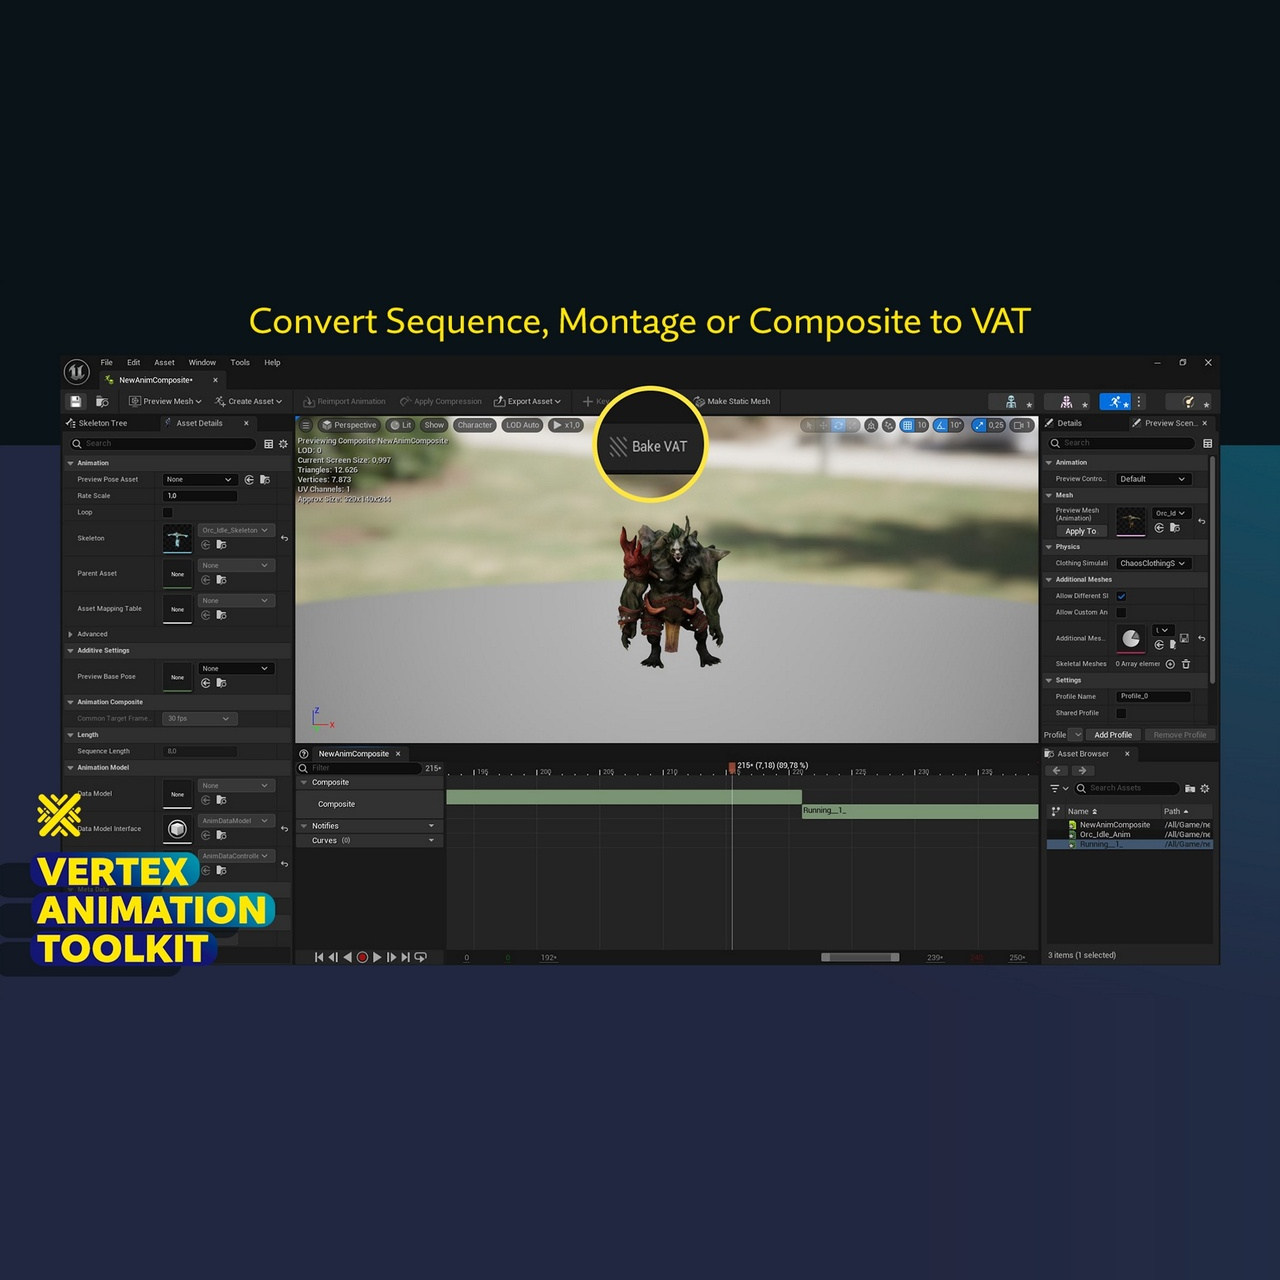Open the Asset Details table view options icon

pyautogui.click(x=268, y=444)
